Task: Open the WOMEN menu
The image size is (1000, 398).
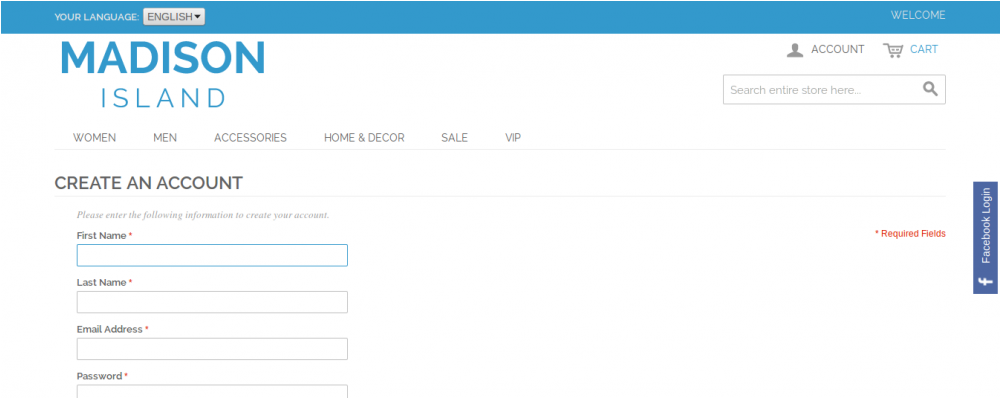Action: click(x=94, y=137)
